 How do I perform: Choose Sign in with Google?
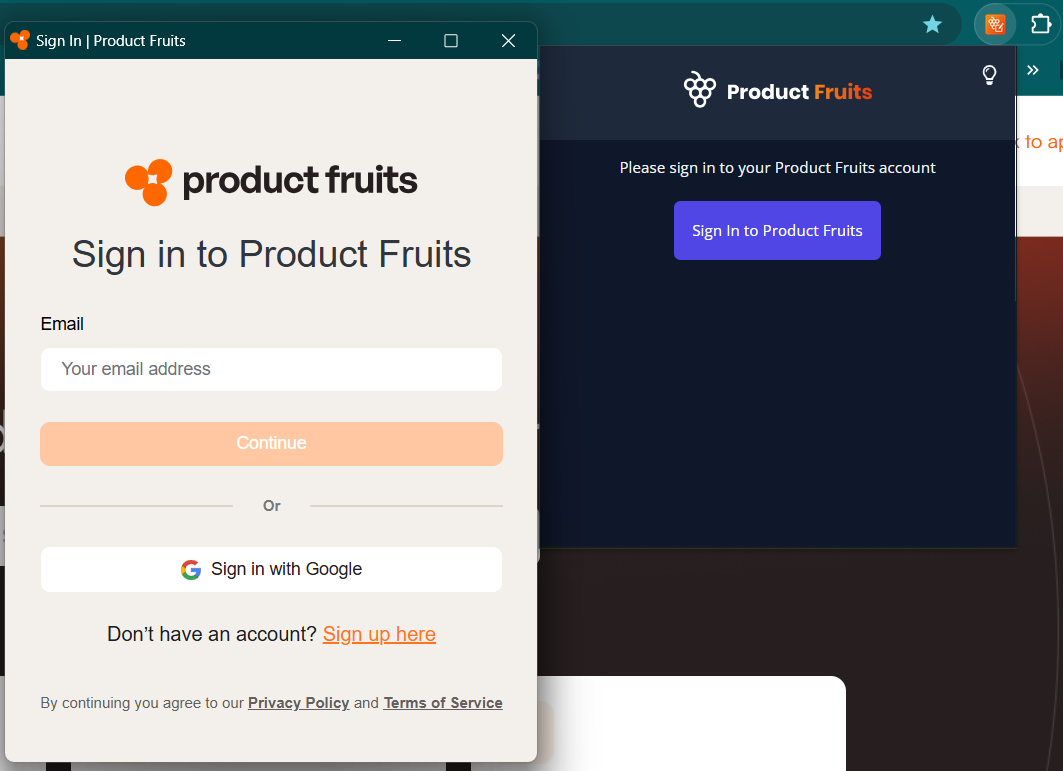[x=271, y=570]
